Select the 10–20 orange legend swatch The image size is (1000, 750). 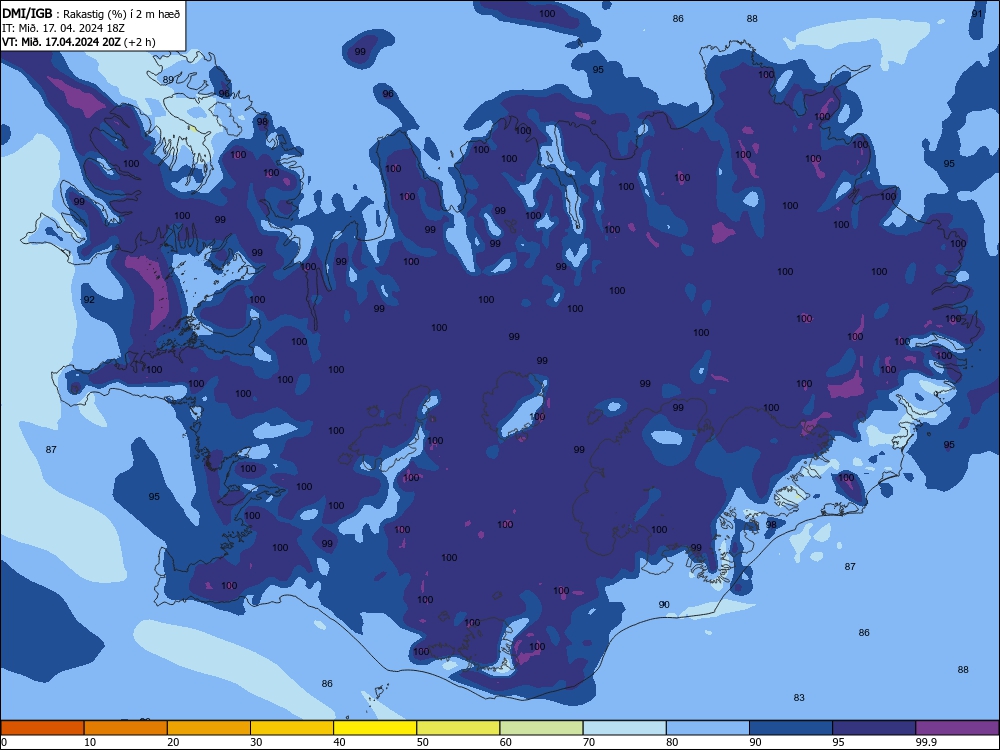(126, 728)
